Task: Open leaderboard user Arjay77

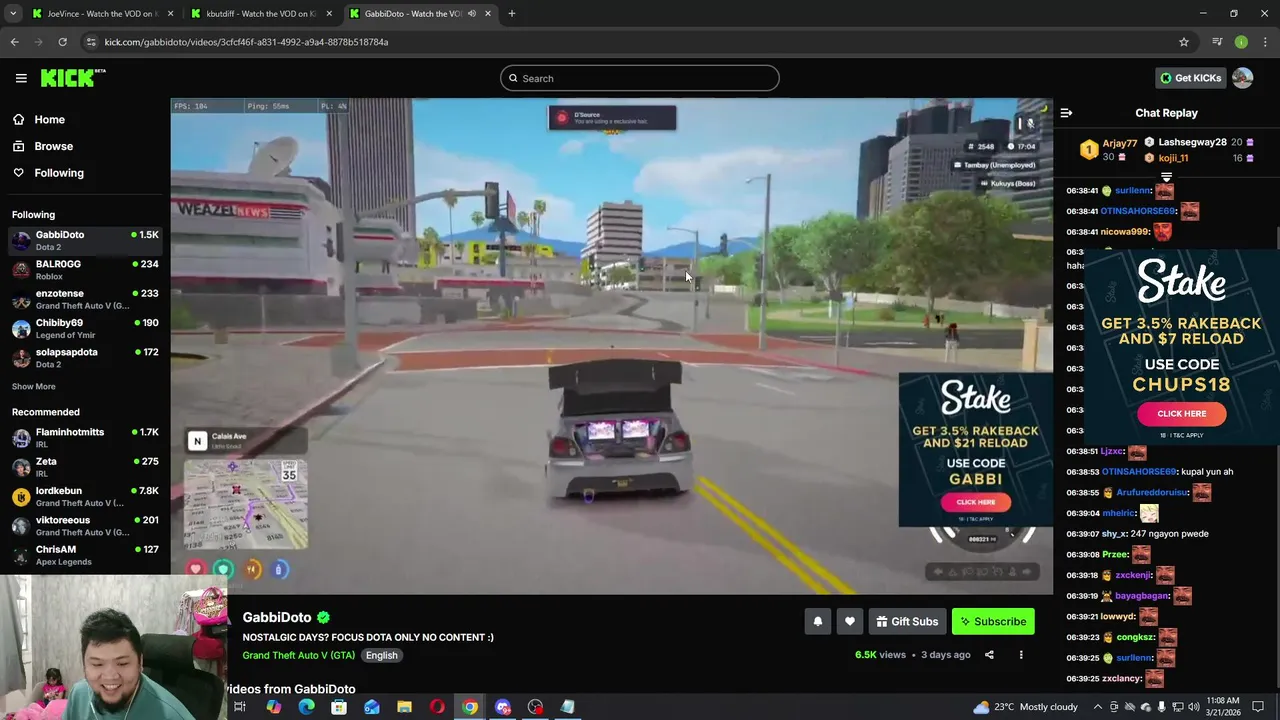Action: click(1119, 144)
